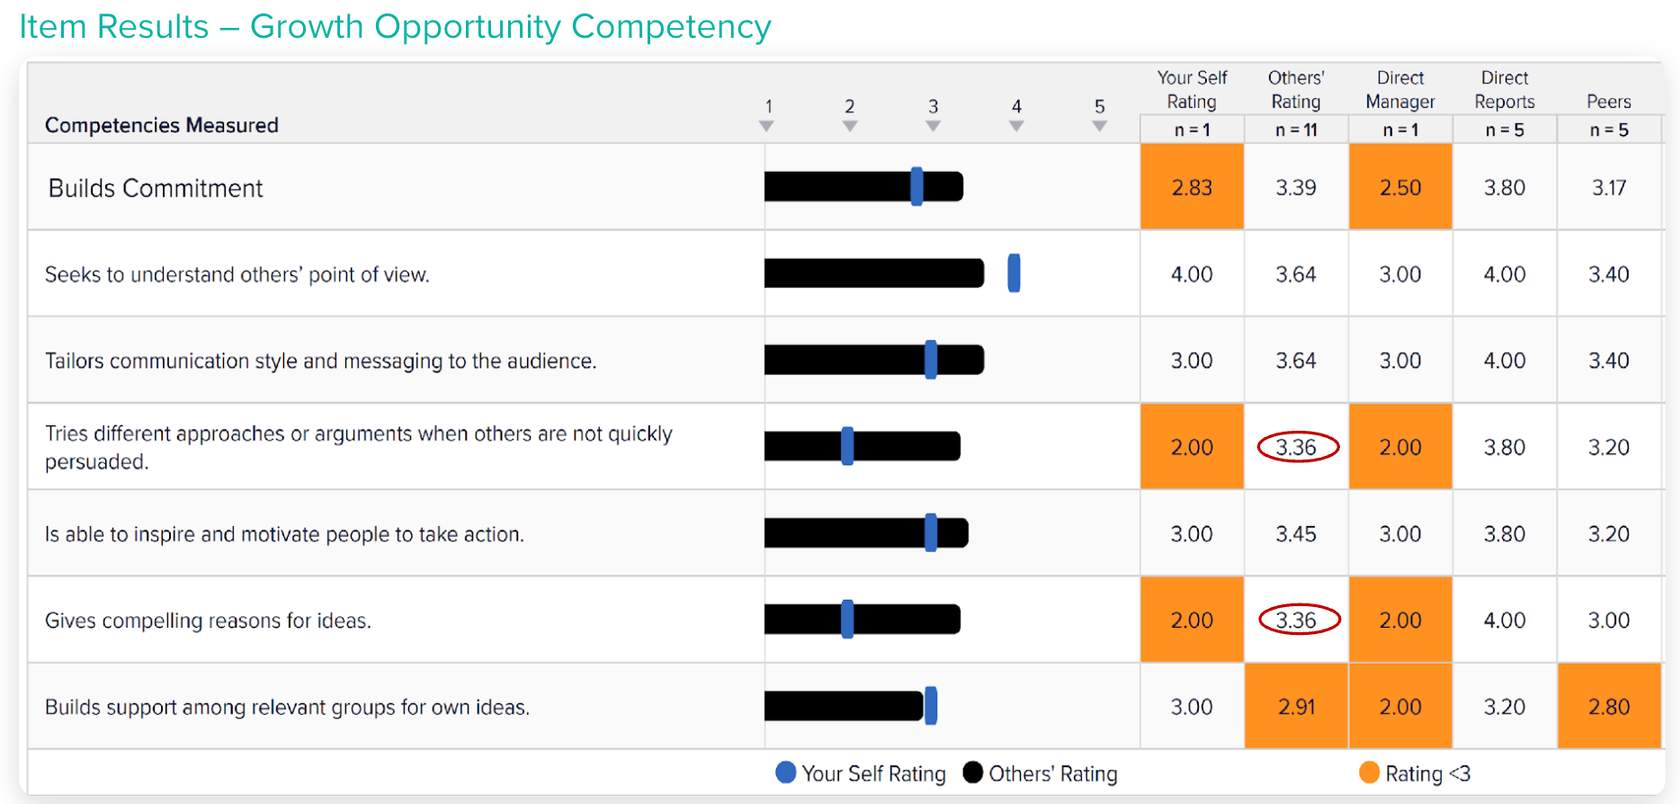Click the blue Your Self Rating legend dot
The height and width of the screenshot is (804, 1680).
[786, 772]
